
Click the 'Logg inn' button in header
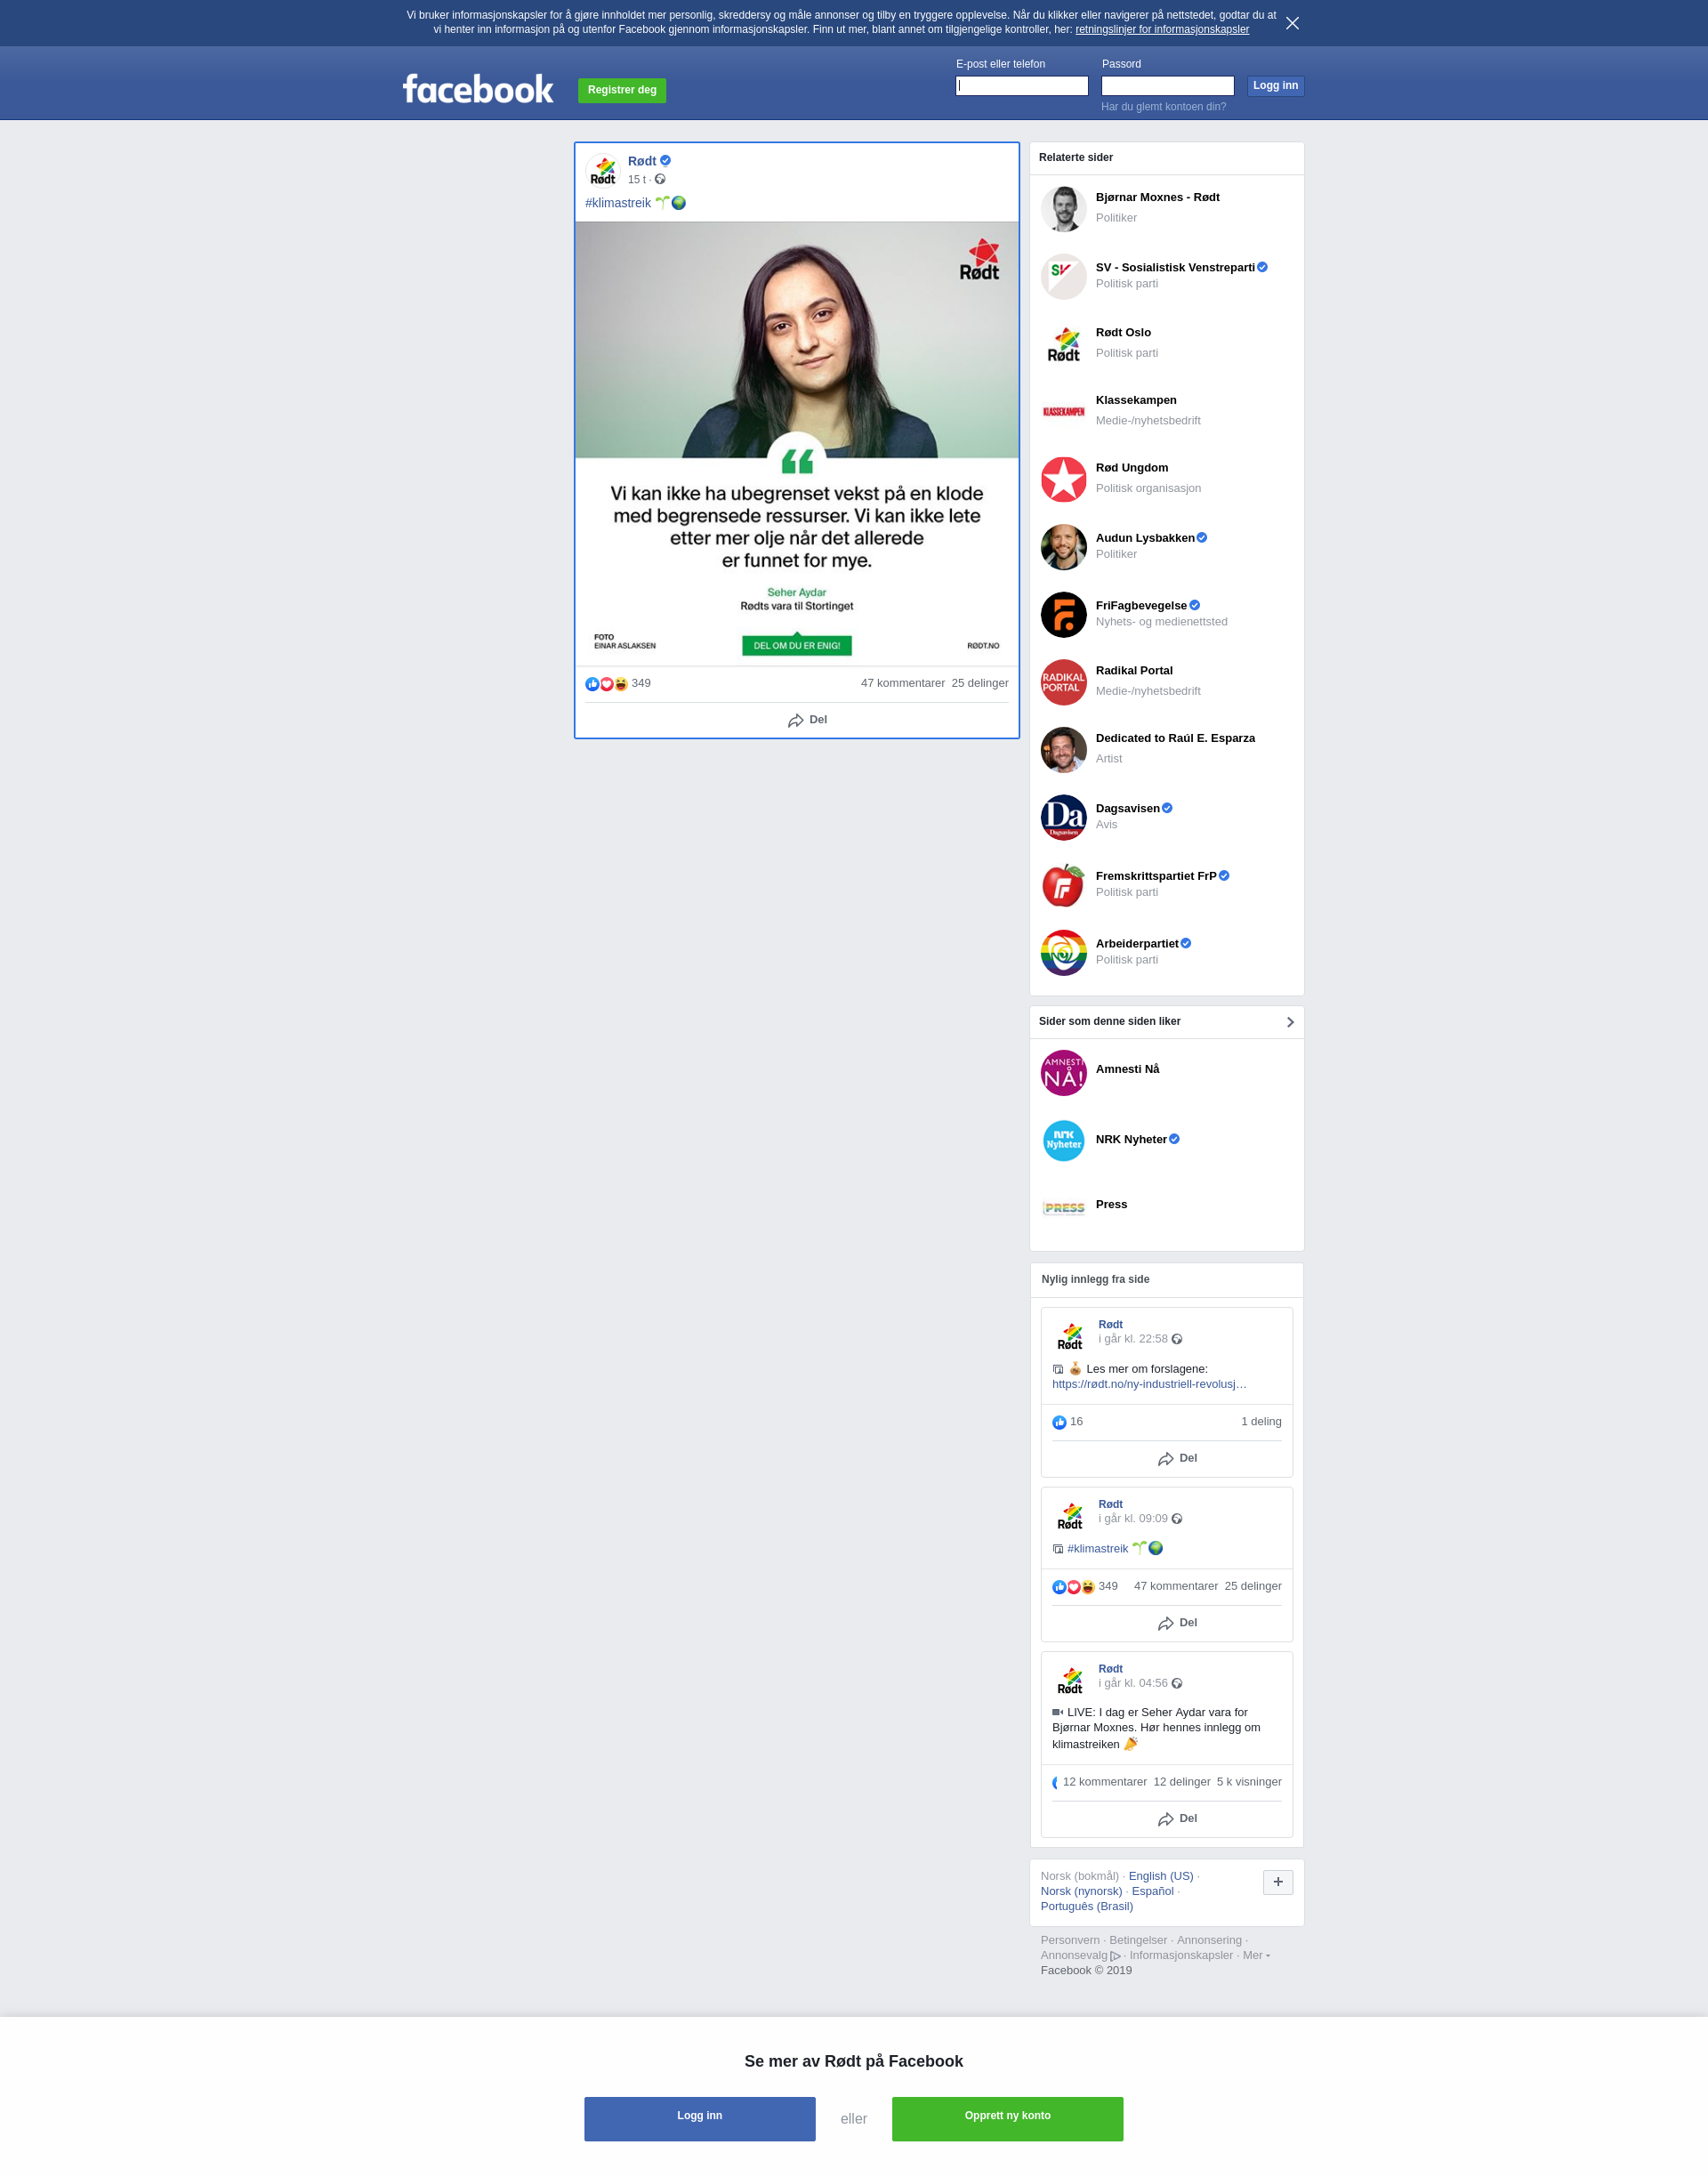tap(1275, 86)
